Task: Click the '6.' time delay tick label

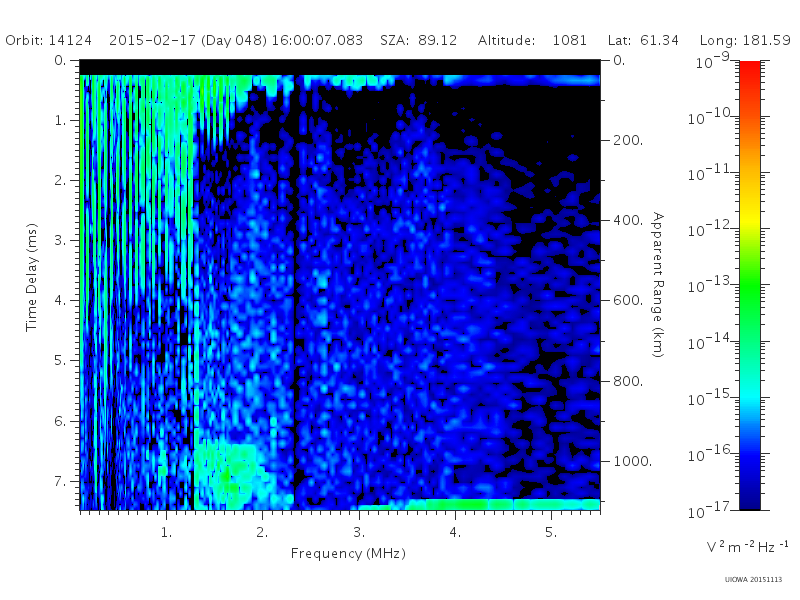Action: coord(60,421)
